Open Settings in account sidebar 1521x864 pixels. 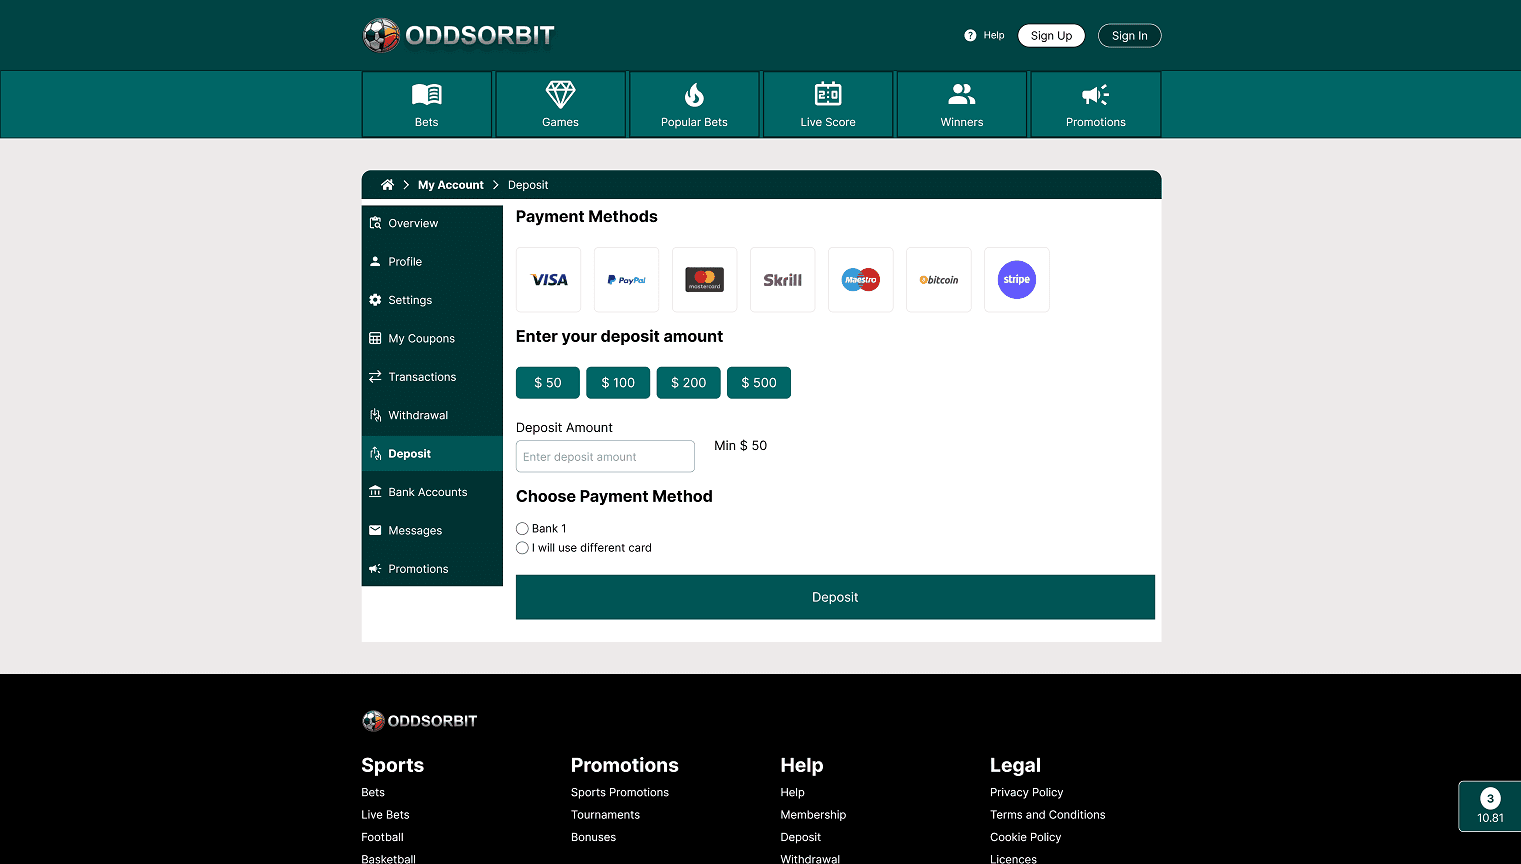pyautogui.click(x=432, y=300)
